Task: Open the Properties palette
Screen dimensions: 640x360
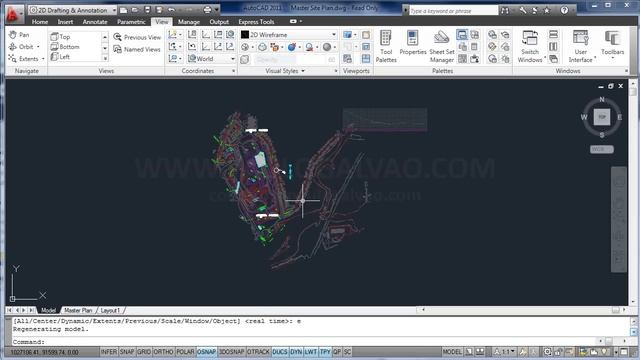Action: click(x=413, y=43)
